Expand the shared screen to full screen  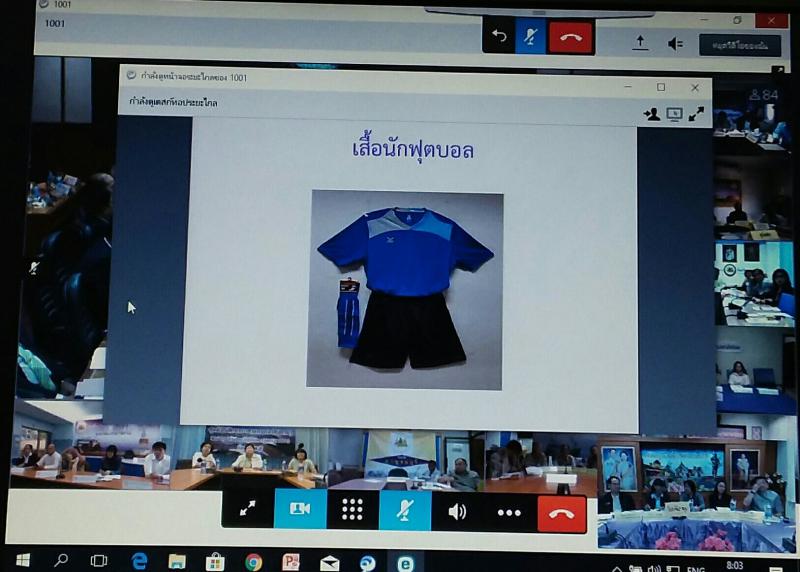tap(696, 114)
